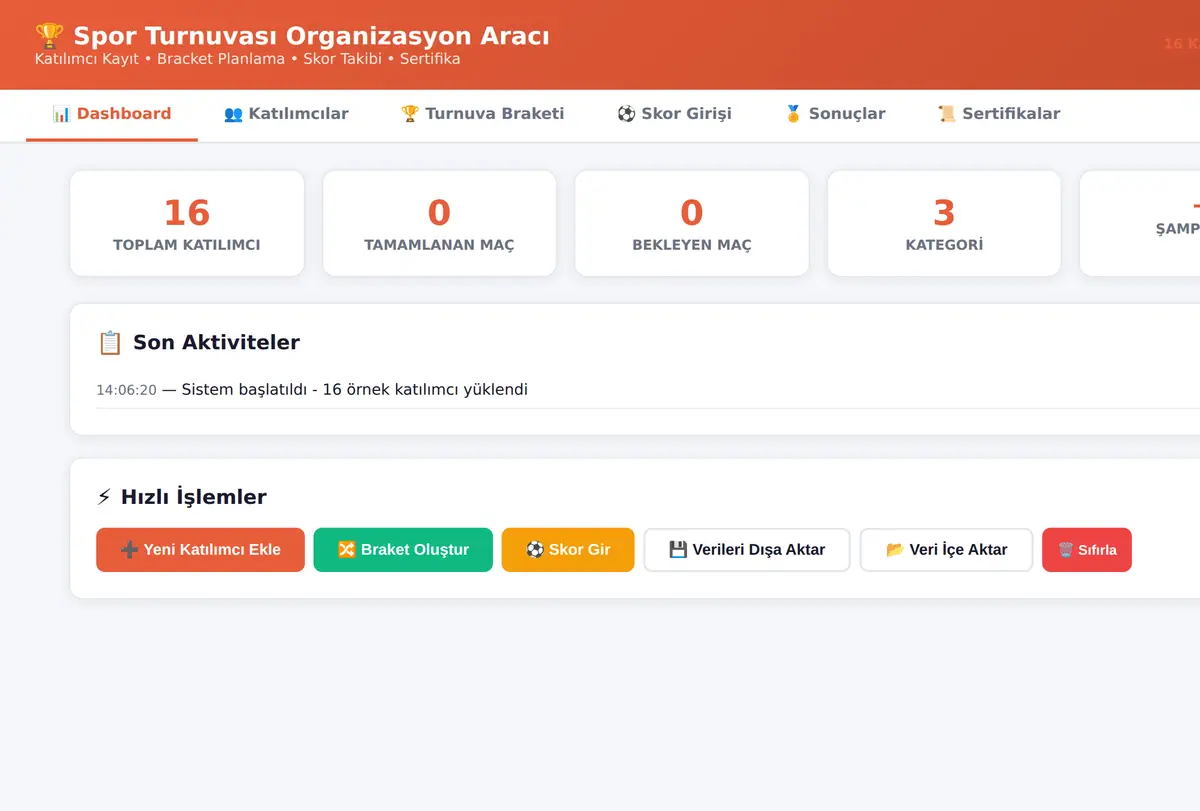
Task: Click the people icon on the Katılımcılar tab
Action: pos(233,114)
